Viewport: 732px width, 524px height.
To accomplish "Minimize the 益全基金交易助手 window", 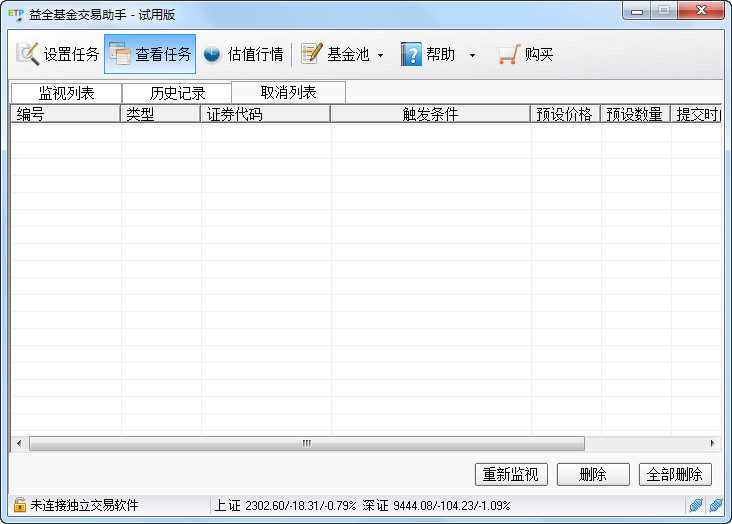I will coord(637,11).
